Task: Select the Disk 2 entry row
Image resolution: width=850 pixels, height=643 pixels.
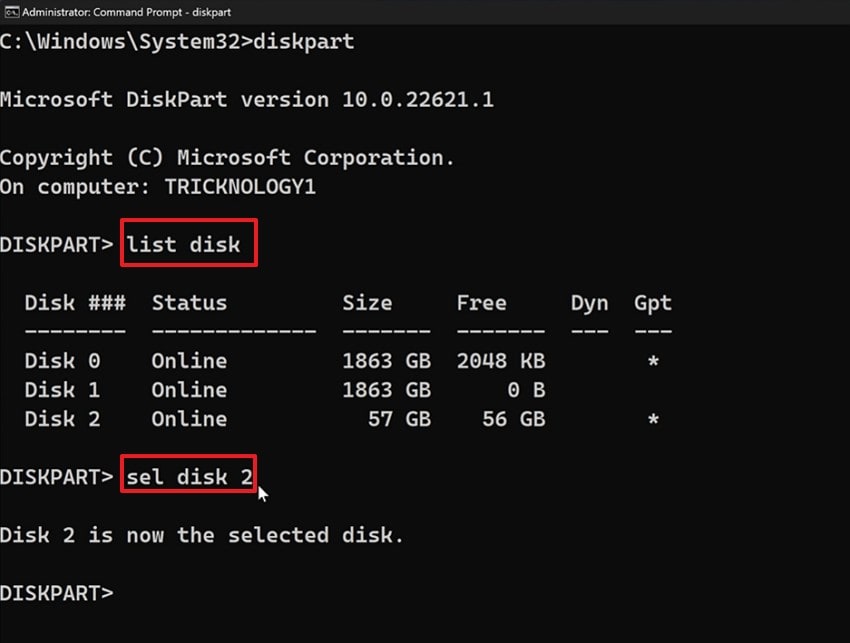Action: (300, 419)
